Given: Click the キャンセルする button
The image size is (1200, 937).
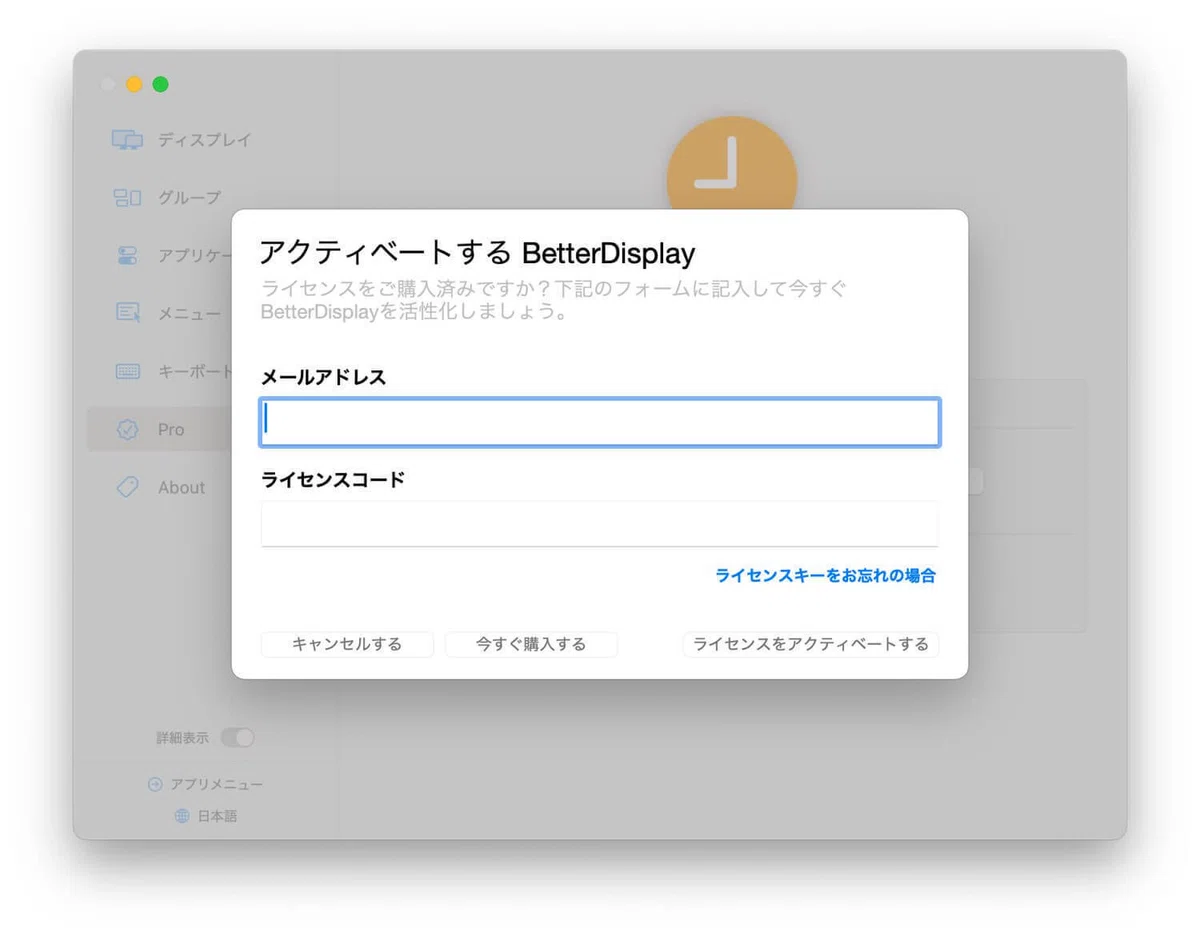Looking at the screenshot, I should [347, 644].
